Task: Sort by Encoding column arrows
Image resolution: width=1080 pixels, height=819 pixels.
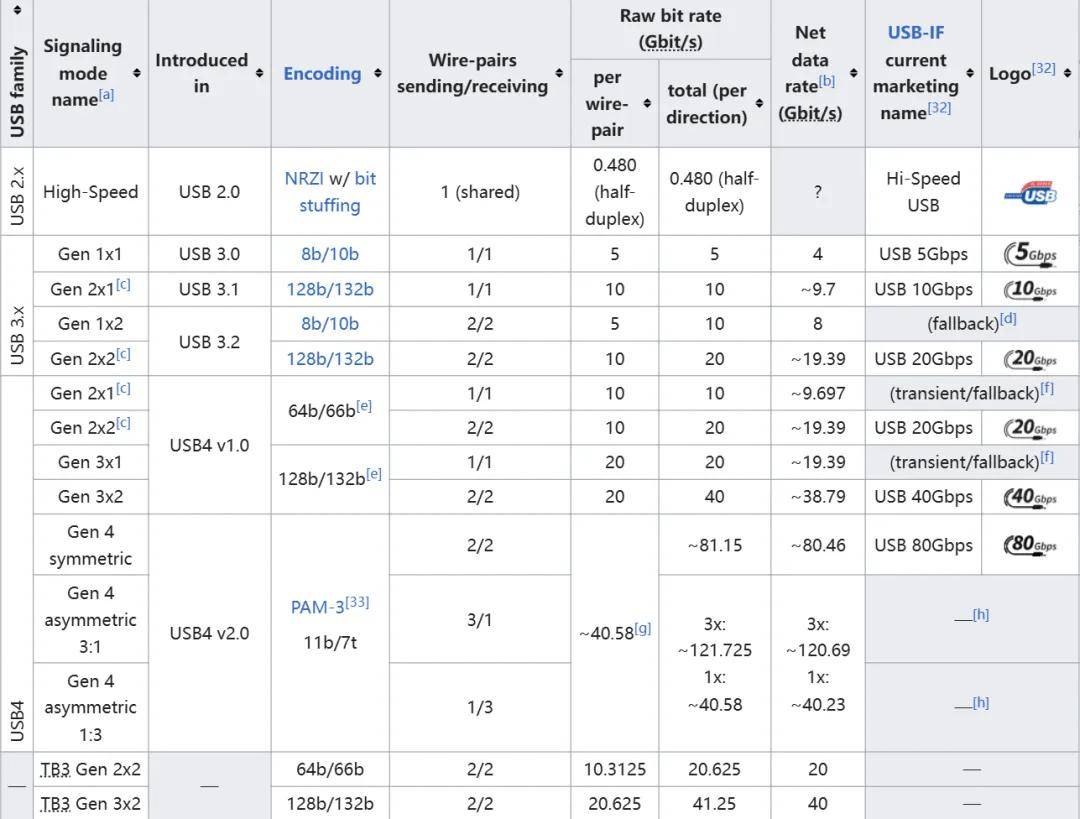Action: tap(378, 73)
